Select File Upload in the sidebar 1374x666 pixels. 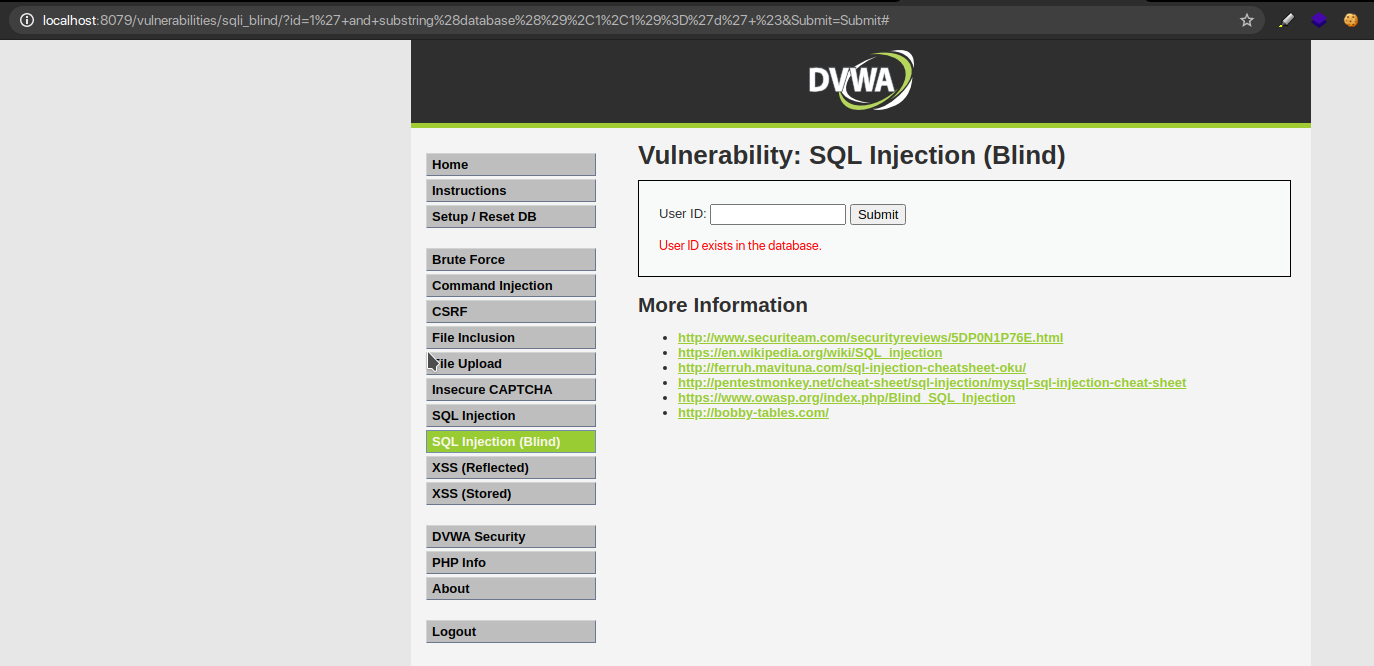[511, 364]
